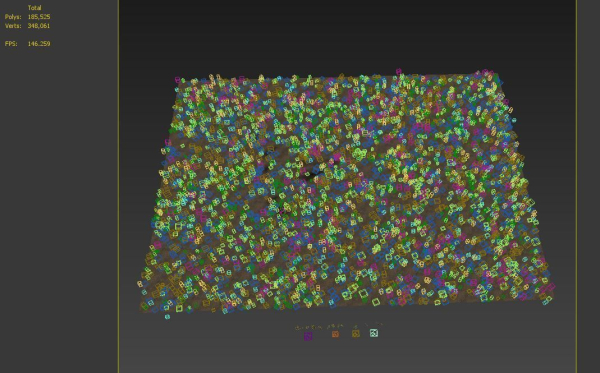Select the purple source box below the terrain
The height and width of the screenshot is (373, 600).
308,336
